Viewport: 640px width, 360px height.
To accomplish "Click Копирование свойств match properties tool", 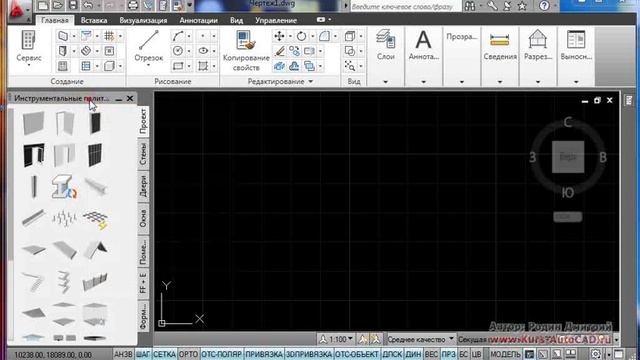I will tap(246, 51).
